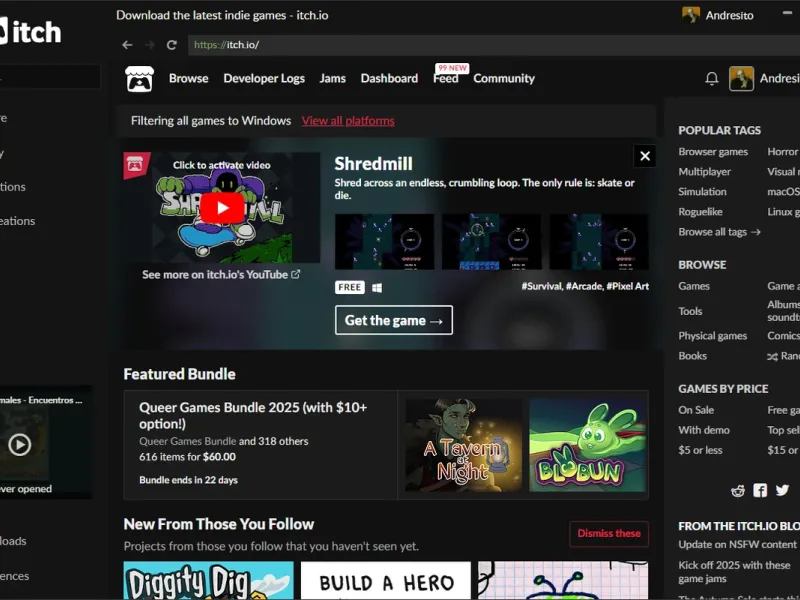This screenshot has width=800, height=600.
Task: Open the Diggity Dig game thumbnail
Action: [x=209, y=581]
